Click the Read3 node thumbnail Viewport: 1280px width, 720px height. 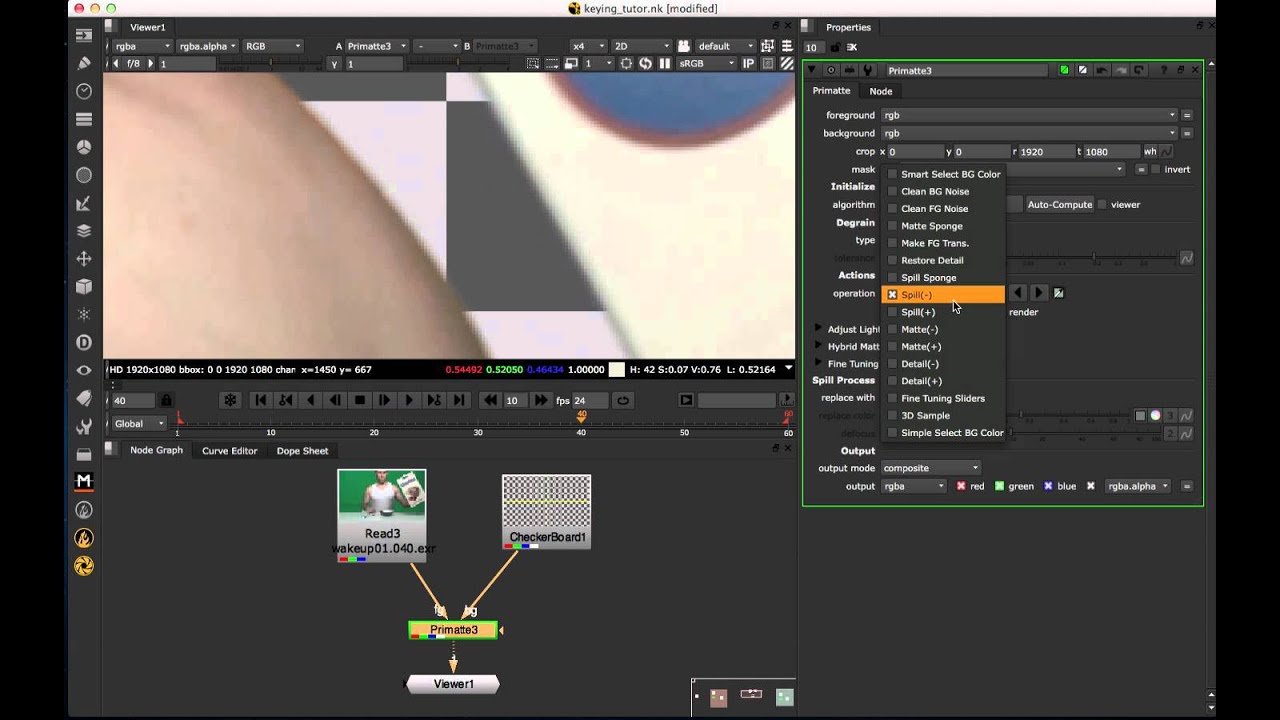coord(382,497)
